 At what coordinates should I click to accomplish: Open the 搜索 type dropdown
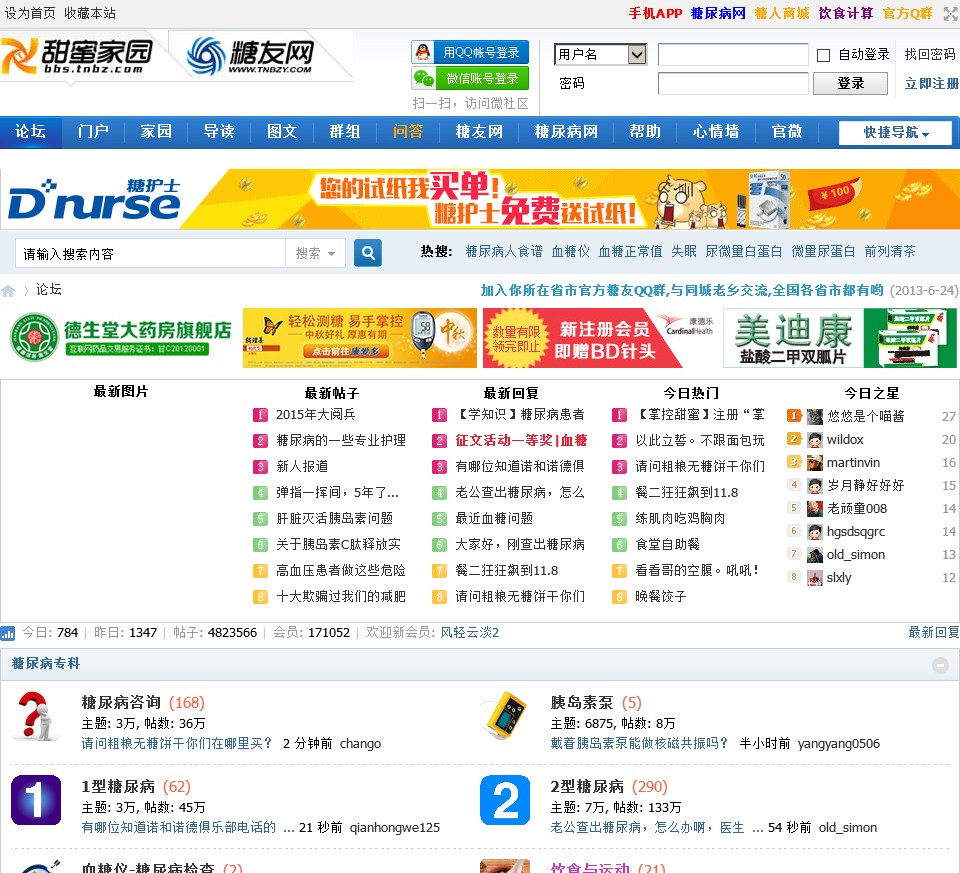point(315,253)
